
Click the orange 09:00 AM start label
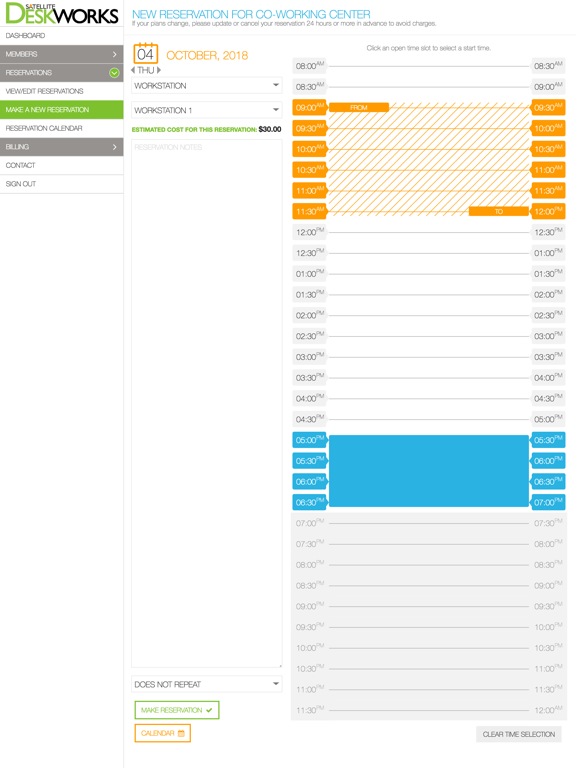[310, 107]
